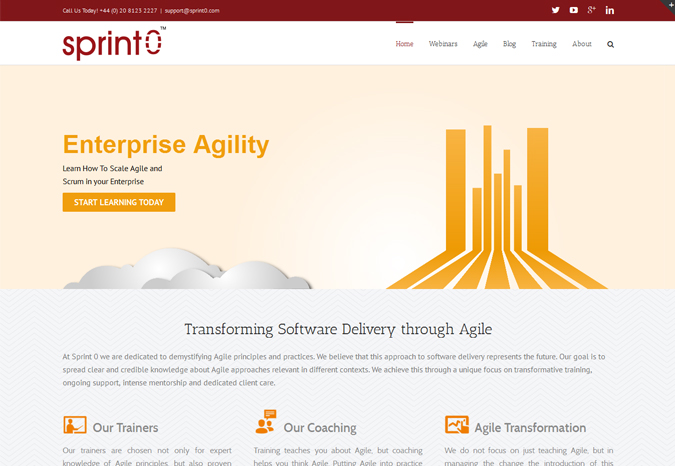The height and width of the screenshot is (466, 675).
Task: Go to the Home menu item
Action: pyautogui.click(x=404, y=44)
